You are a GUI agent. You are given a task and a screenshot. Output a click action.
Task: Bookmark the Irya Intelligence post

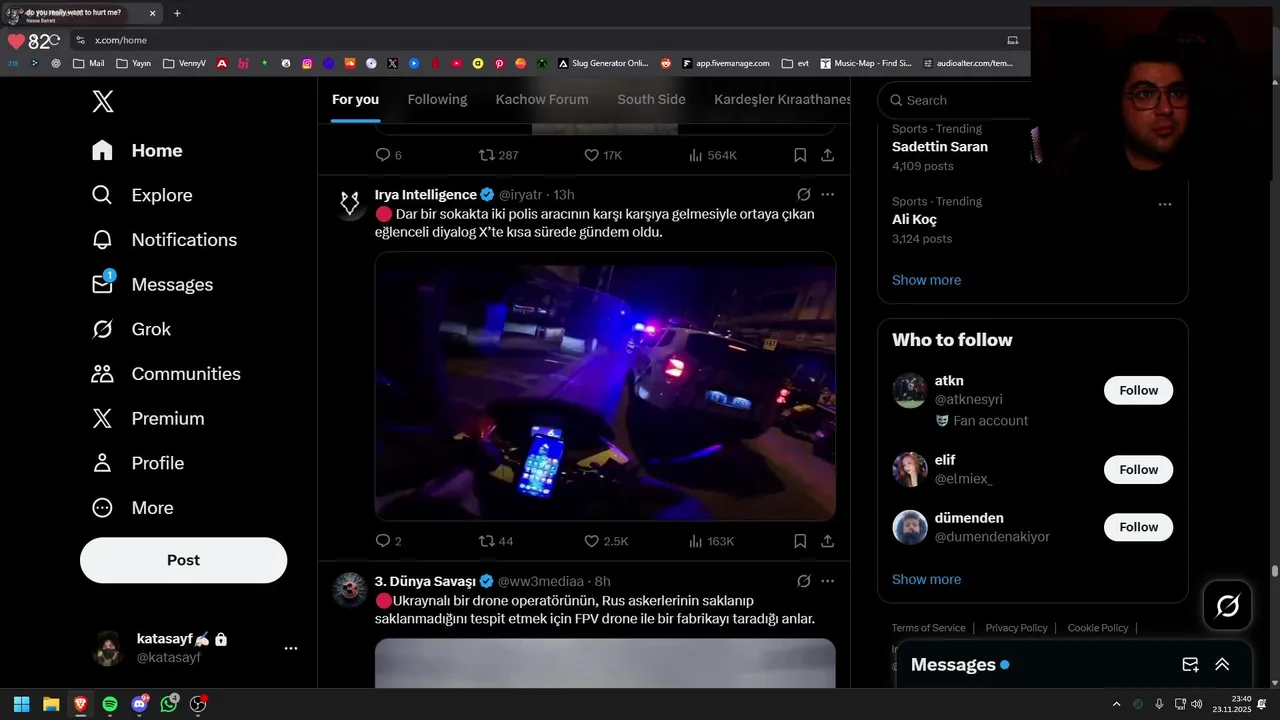(800, 541)
